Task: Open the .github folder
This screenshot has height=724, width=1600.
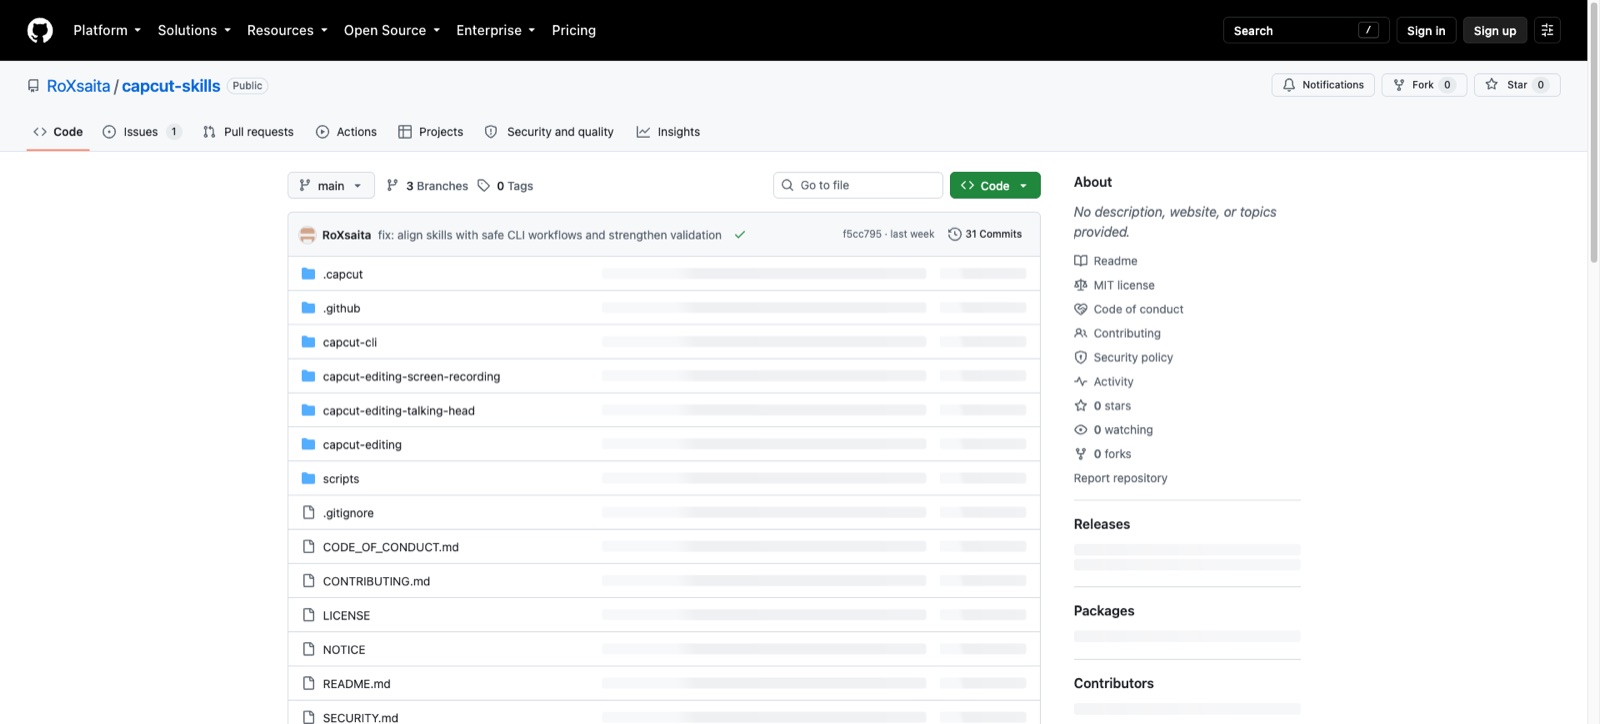Action: coord(341,308)
